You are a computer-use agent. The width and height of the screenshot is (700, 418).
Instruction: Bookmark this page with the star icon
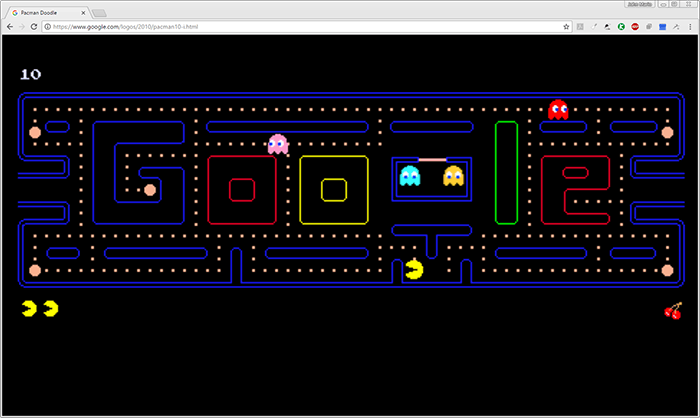click(566, 27)
